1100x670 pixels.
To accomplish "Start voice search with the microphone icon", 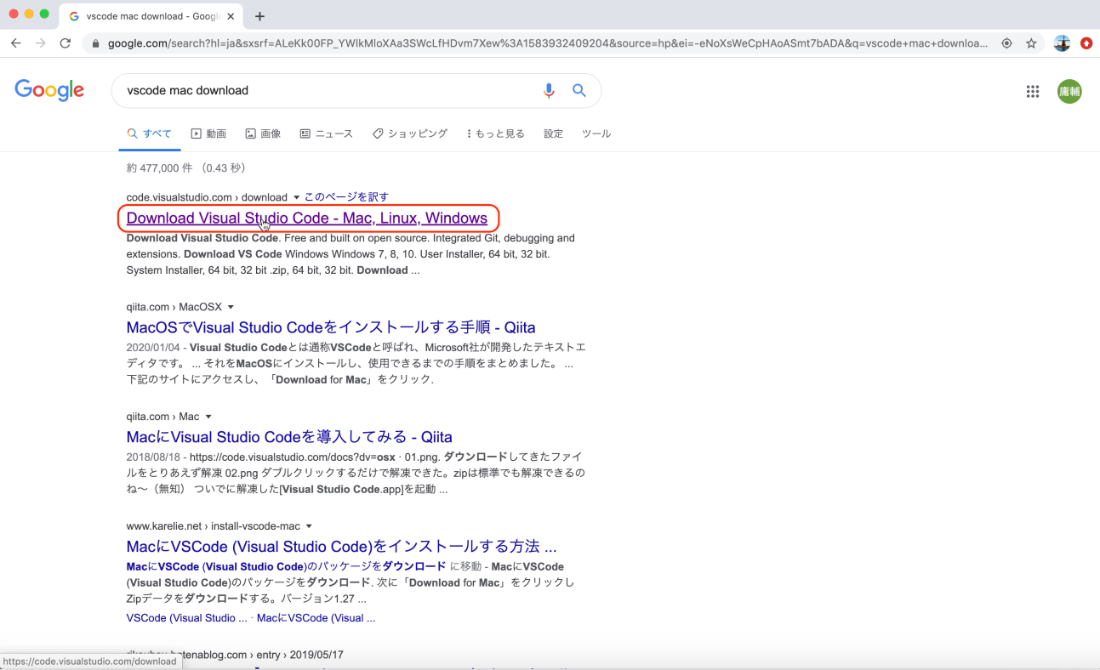I will pyautogui.click(x=549, y=91).
